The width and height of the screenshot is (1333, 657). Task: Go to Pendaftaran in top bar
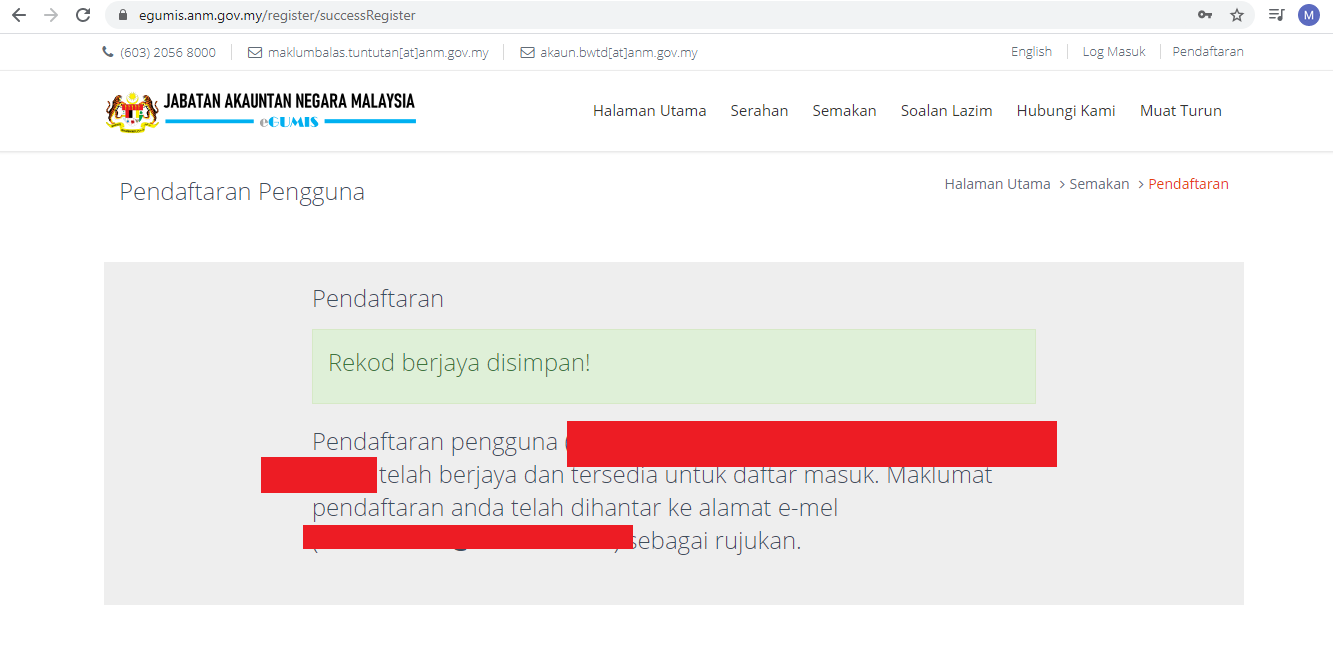pyautogui.click(x=1208, y=52)
